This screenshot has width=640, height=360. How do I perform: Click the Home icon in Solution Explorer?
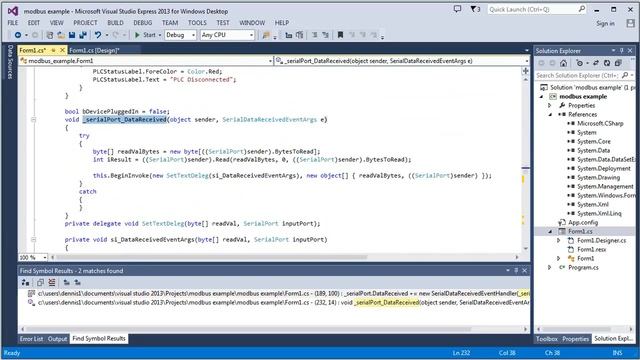pos(563,63)
